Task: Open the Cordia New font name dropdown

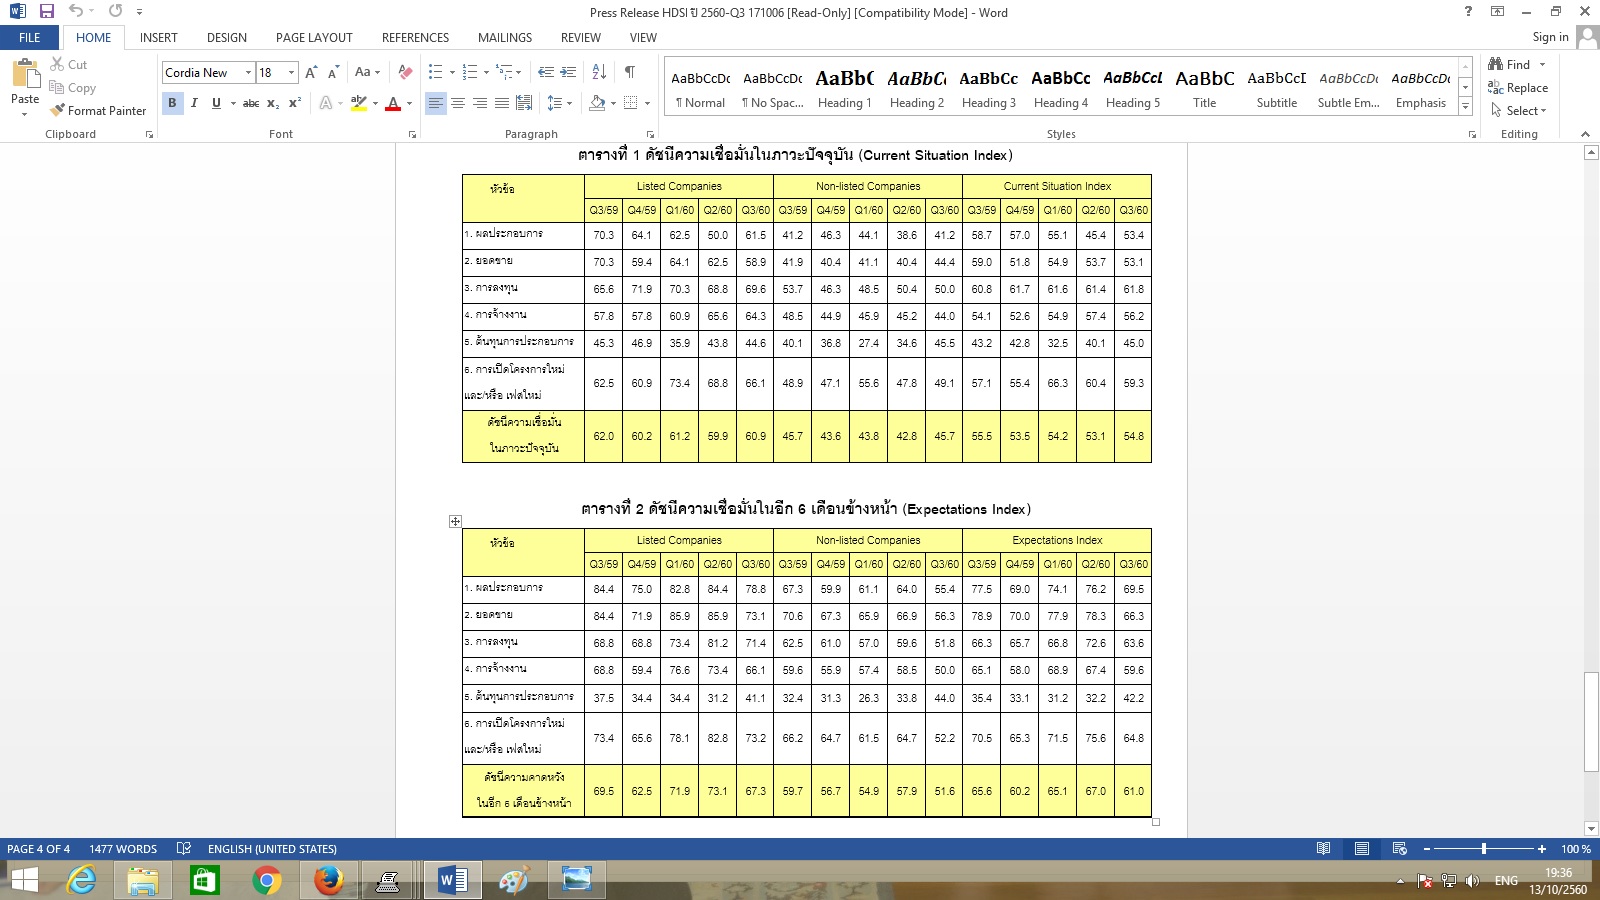Action: click(x=248, y=73)
